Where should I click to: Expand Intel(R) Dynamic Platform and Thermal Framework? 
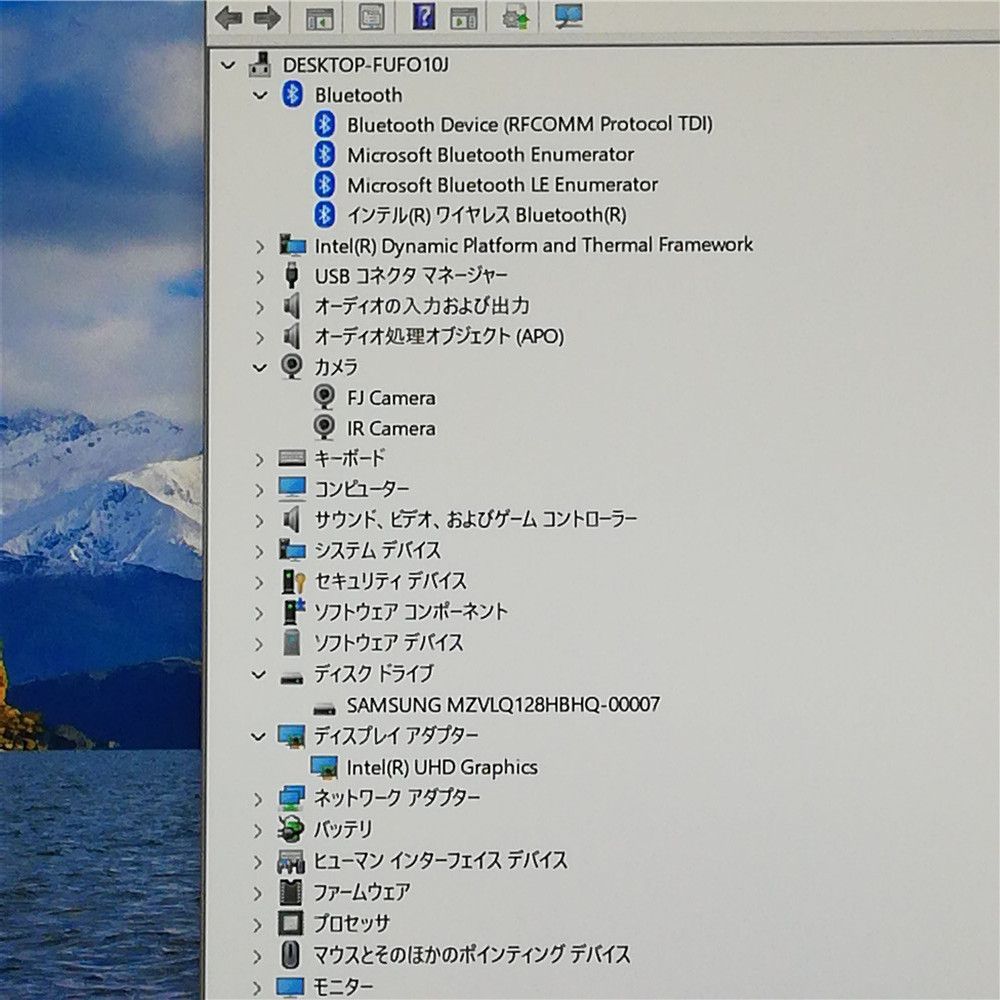click(x=259, y=247)
